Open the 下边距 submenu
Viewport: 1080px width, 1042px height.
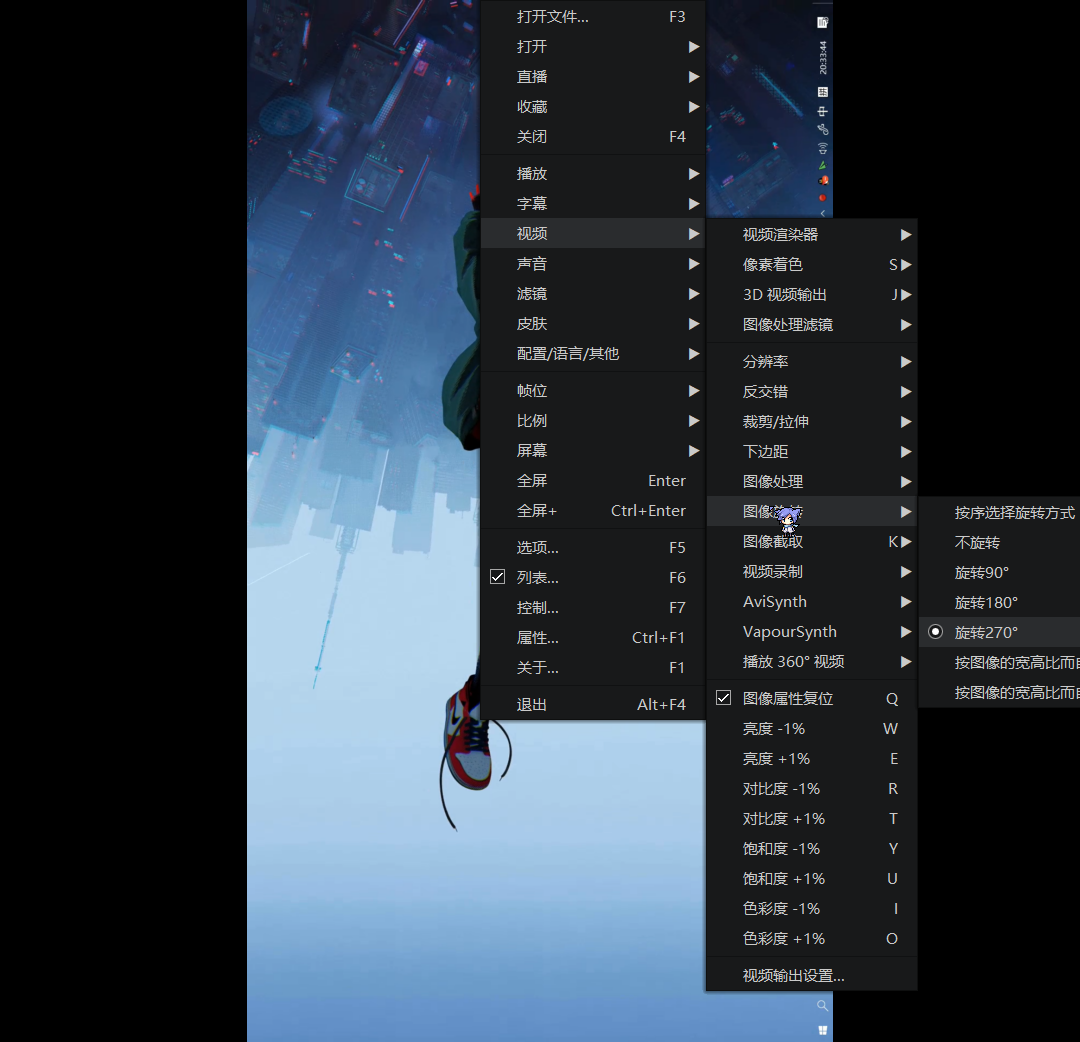click(x=811, y=452)
